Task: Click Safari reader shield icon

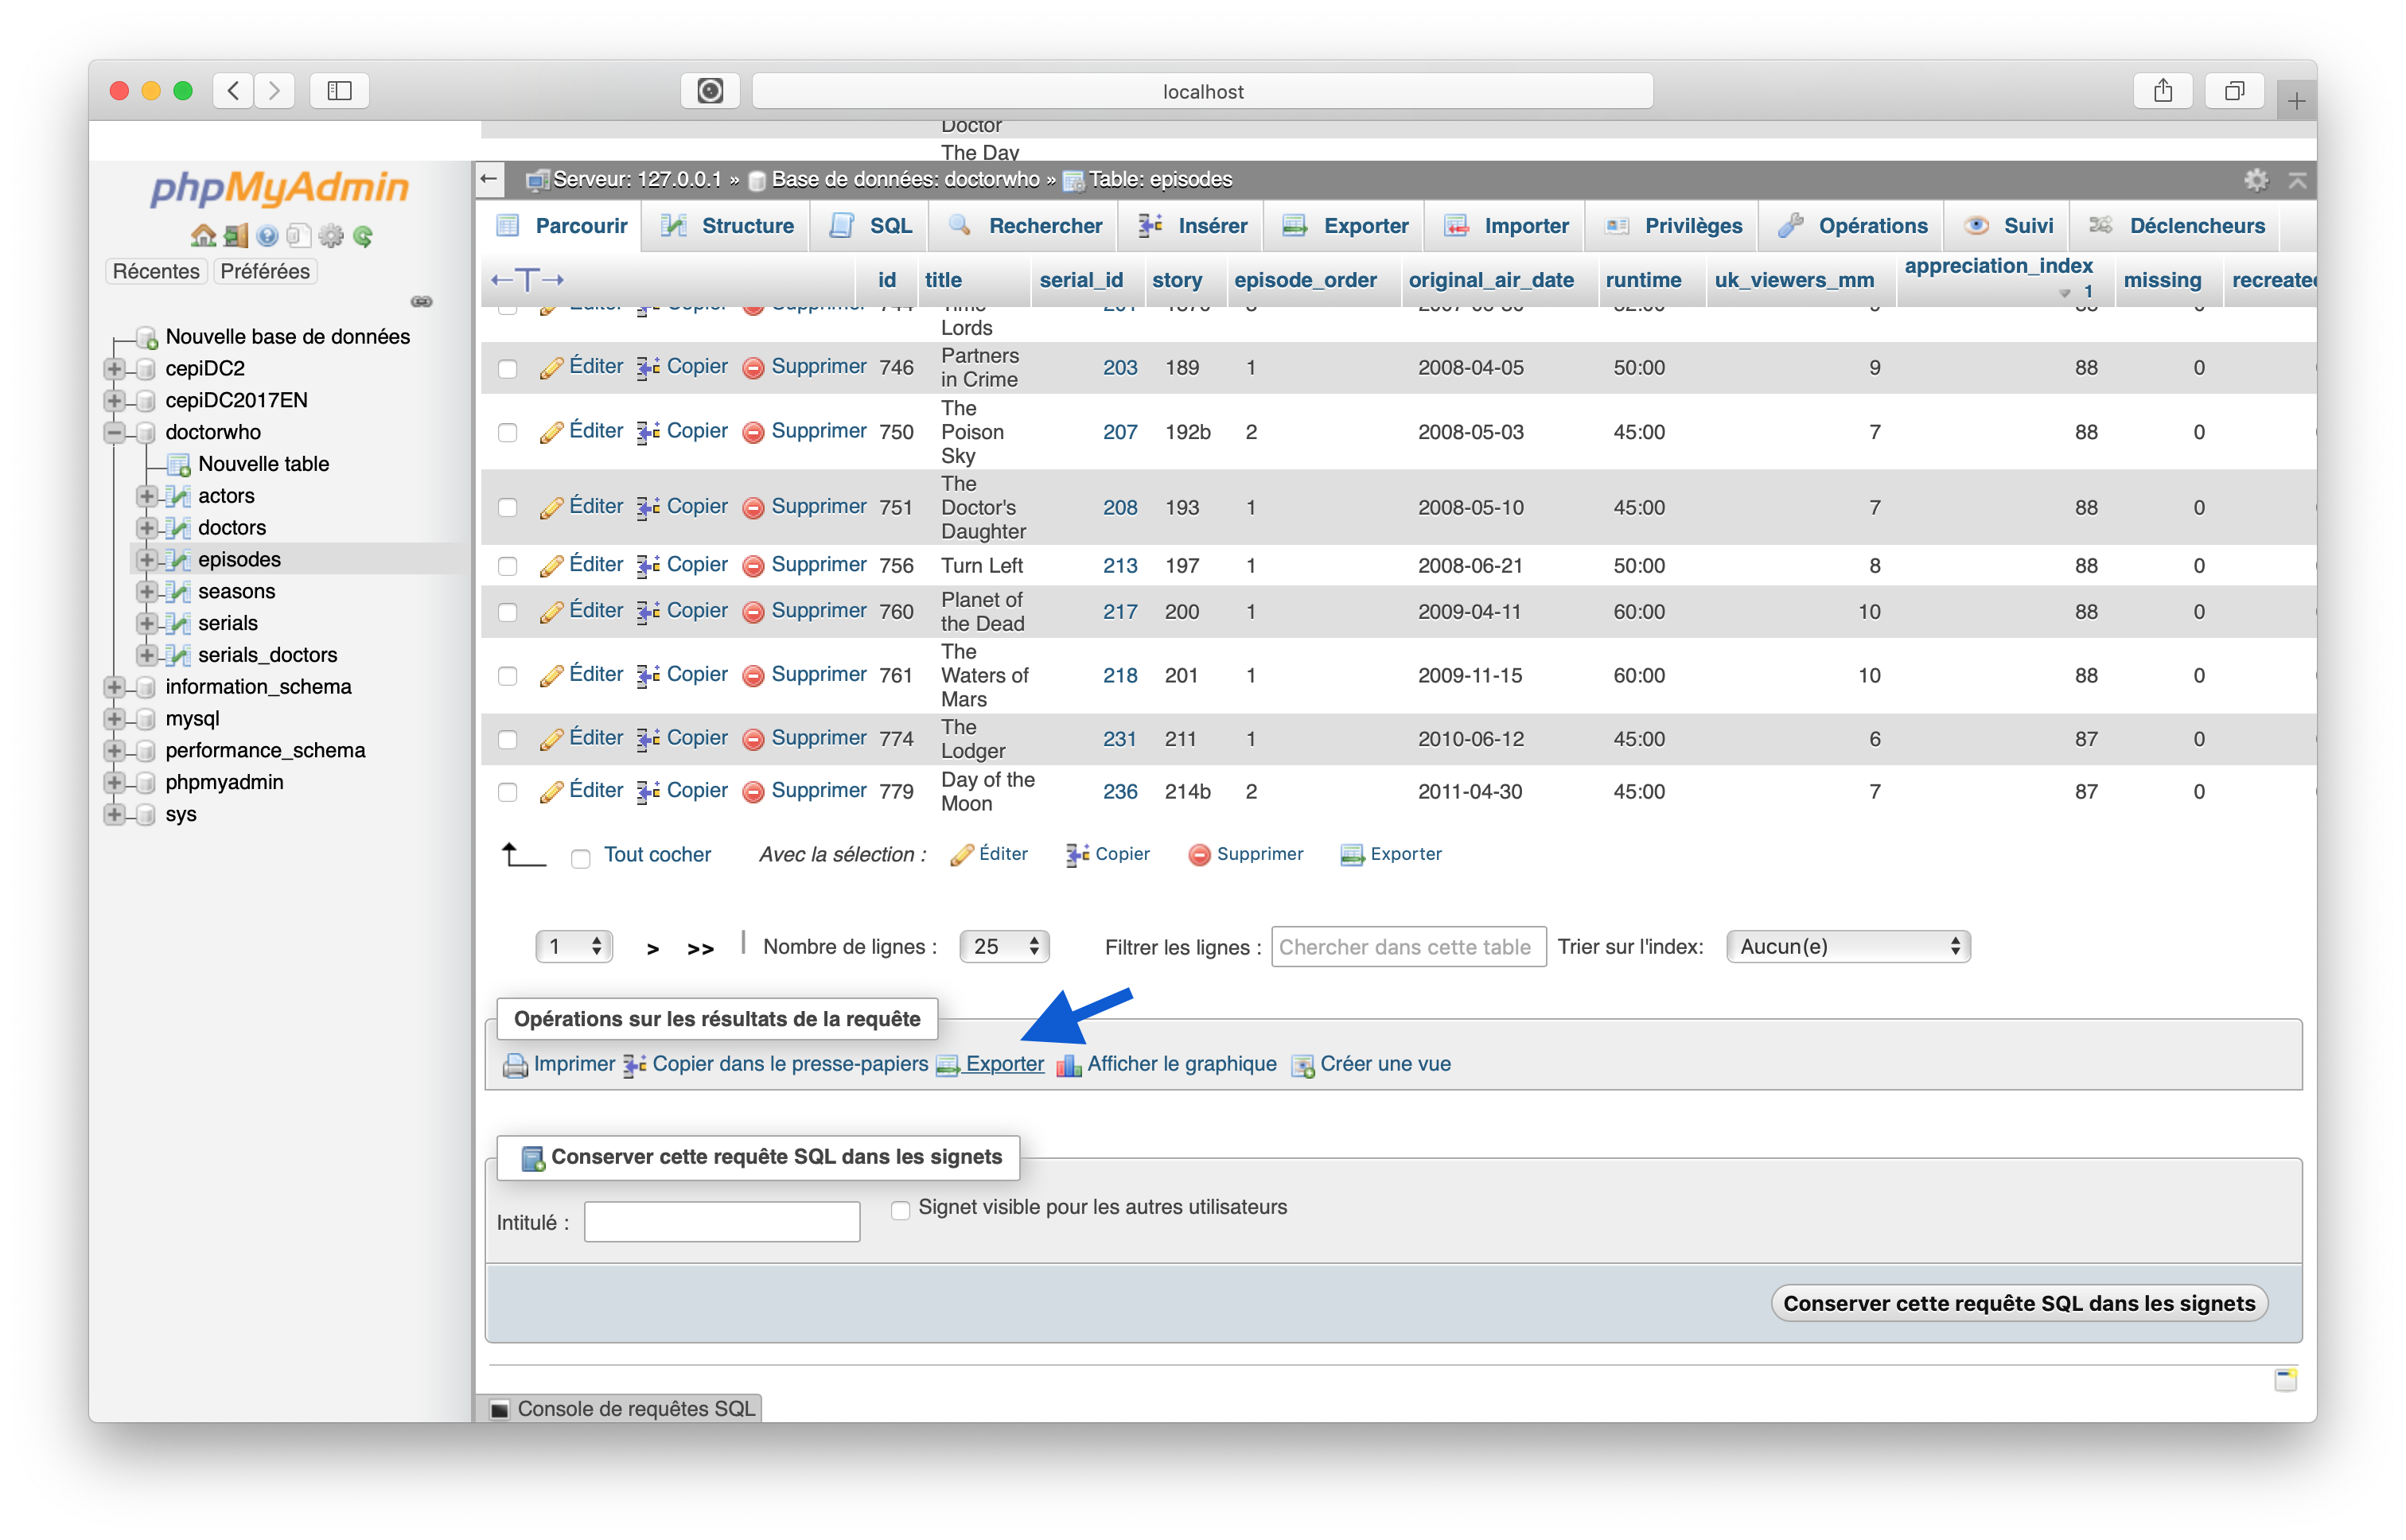Action: [710, 91]
